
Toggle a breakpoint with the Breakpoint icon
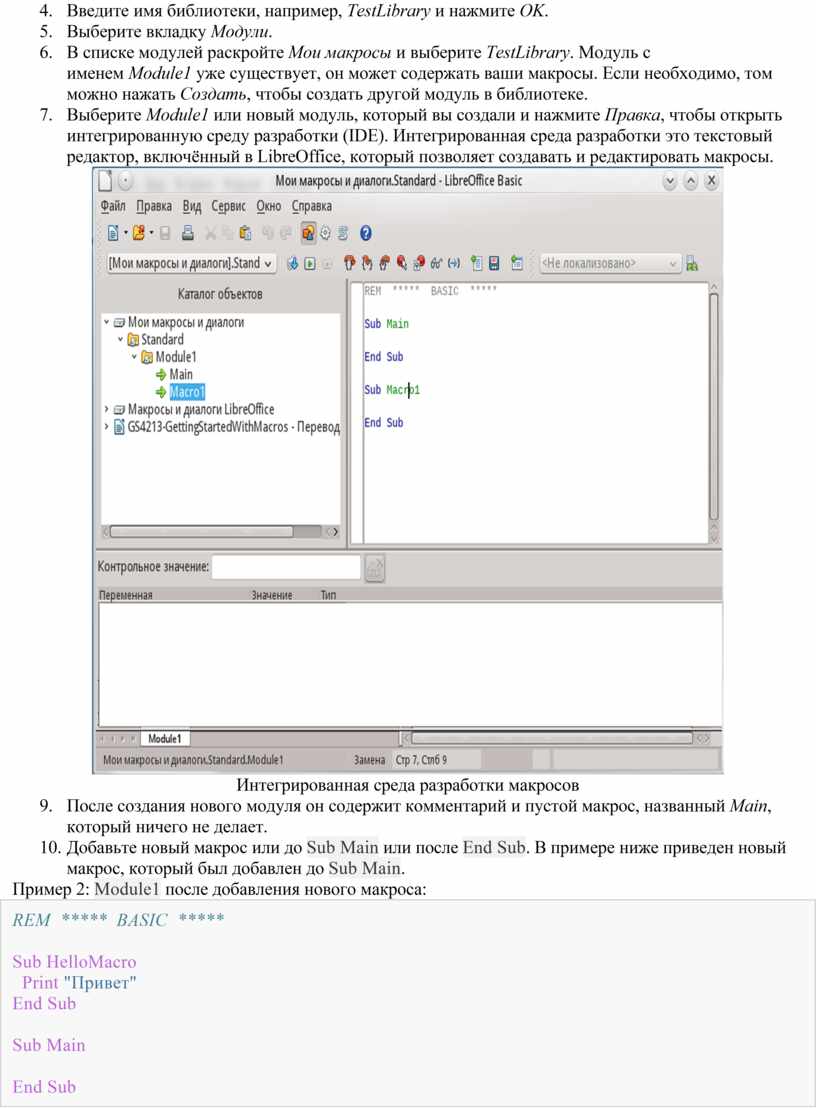tap(402, 263)
